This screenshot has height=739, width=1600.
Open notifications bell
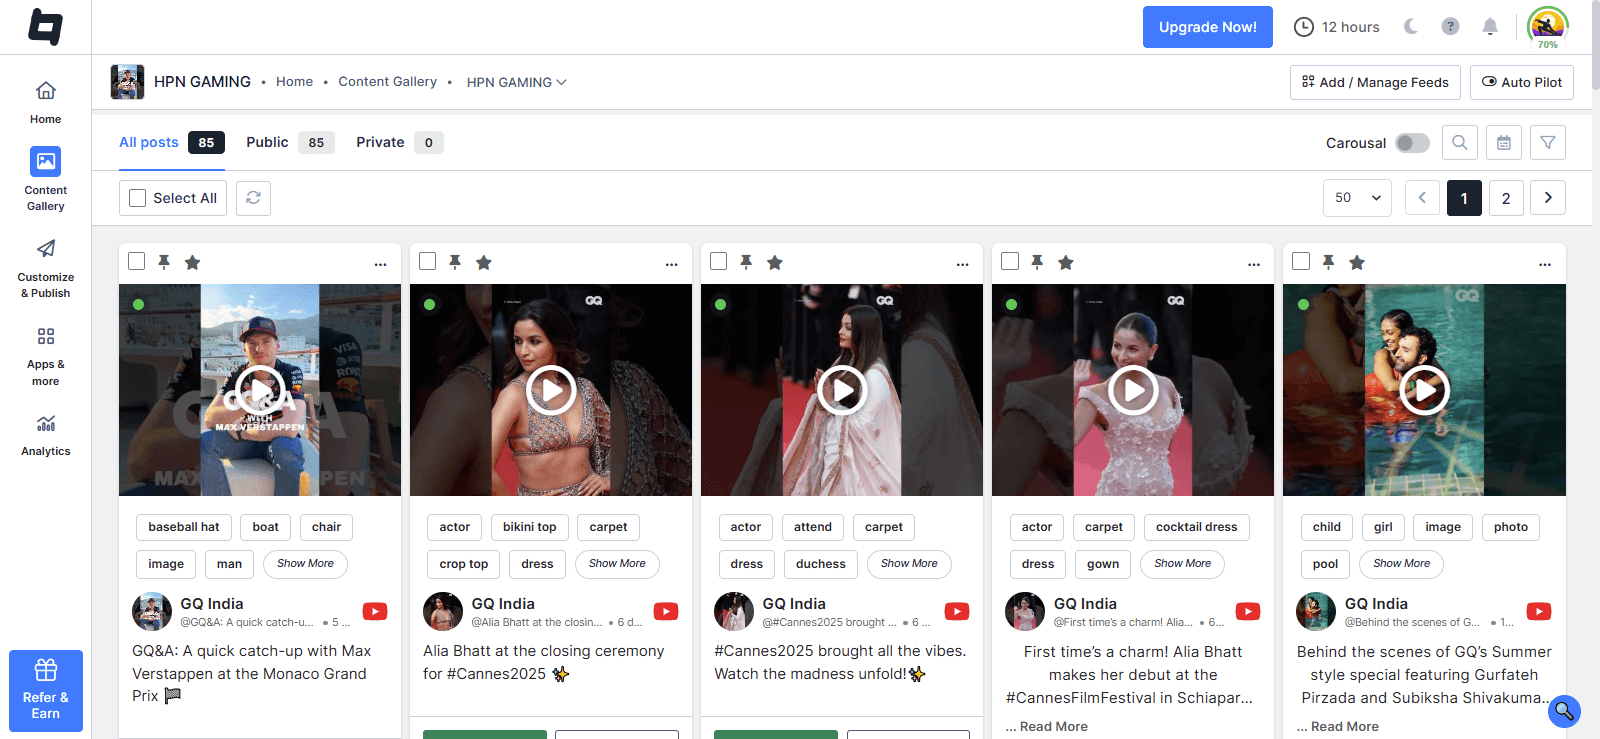coord(1490,27)
